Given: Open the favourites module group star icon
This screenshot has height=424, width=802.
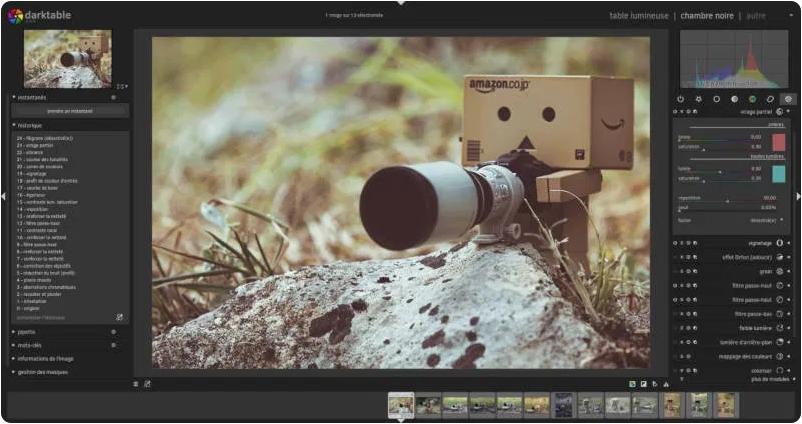Looking at the screenshot, I should click(x=698, y=99).
